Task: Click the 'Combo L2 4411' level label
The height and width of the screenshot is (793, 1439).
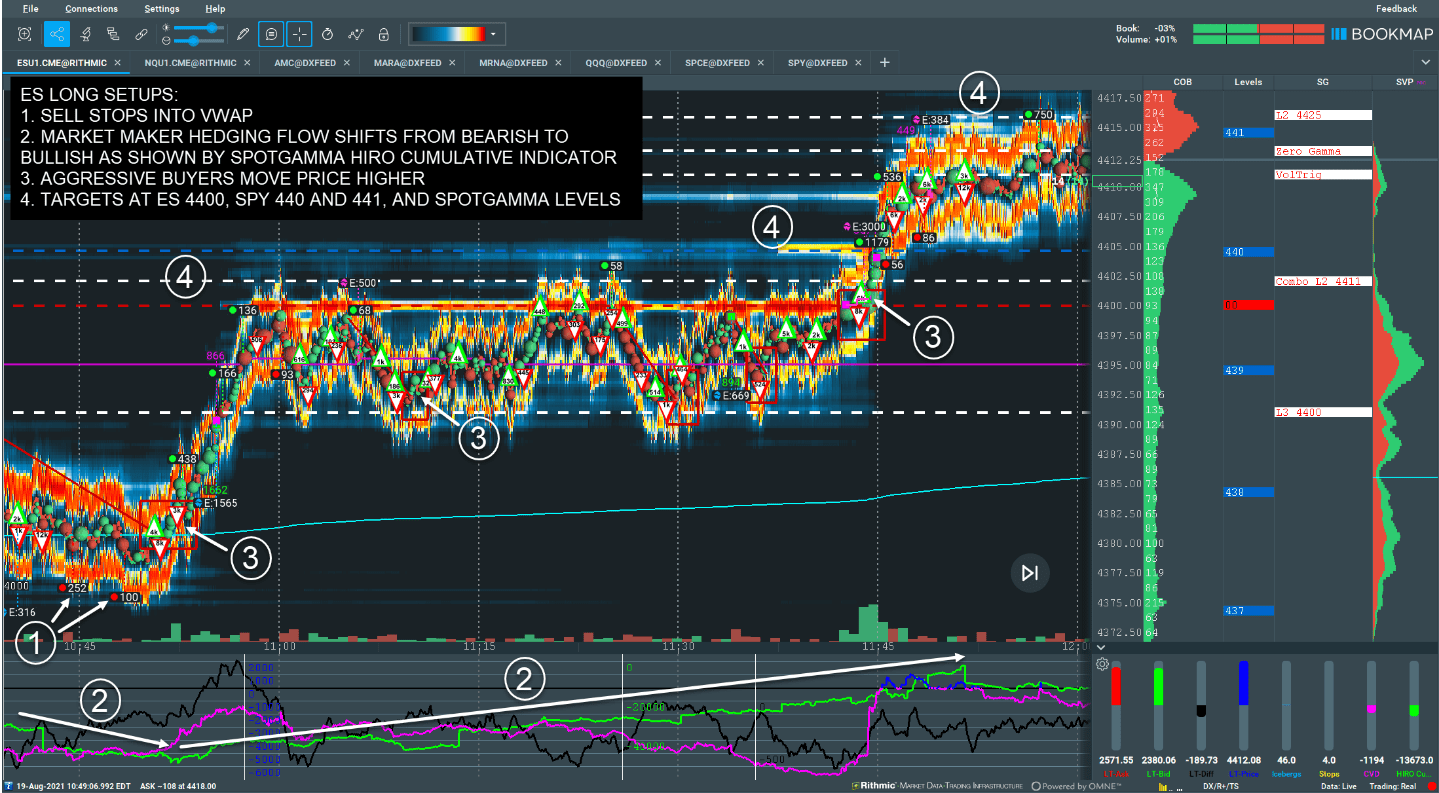Action: (1322, 281)
